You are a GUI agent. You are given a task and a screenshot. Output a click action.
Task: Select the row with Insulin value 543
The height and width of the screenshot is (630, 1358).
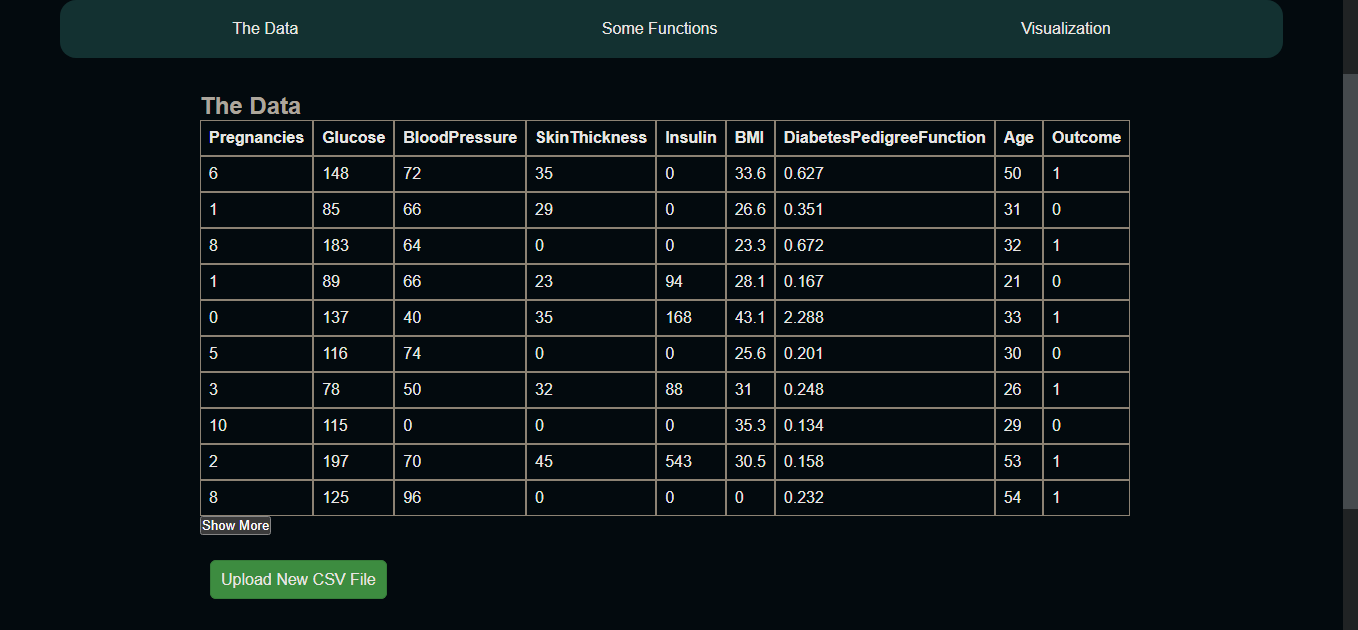point(679,461)
